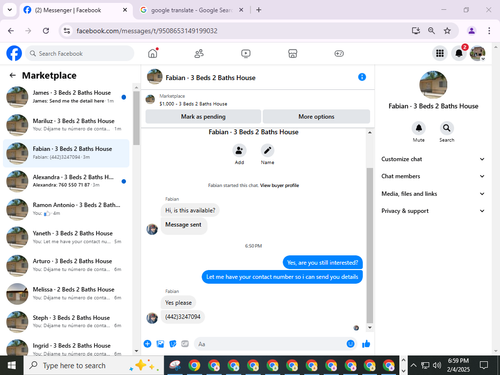Click the chat messages scrollbar
The width and height of the screenshot is (500, 375).
370,245
